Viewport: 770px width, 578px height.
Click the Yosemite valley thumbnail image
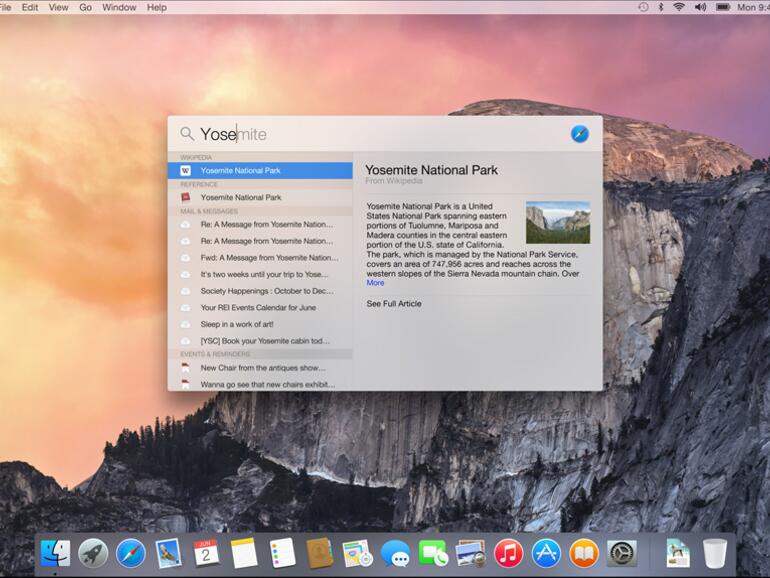pyautogui.click(x=558, y=222)
